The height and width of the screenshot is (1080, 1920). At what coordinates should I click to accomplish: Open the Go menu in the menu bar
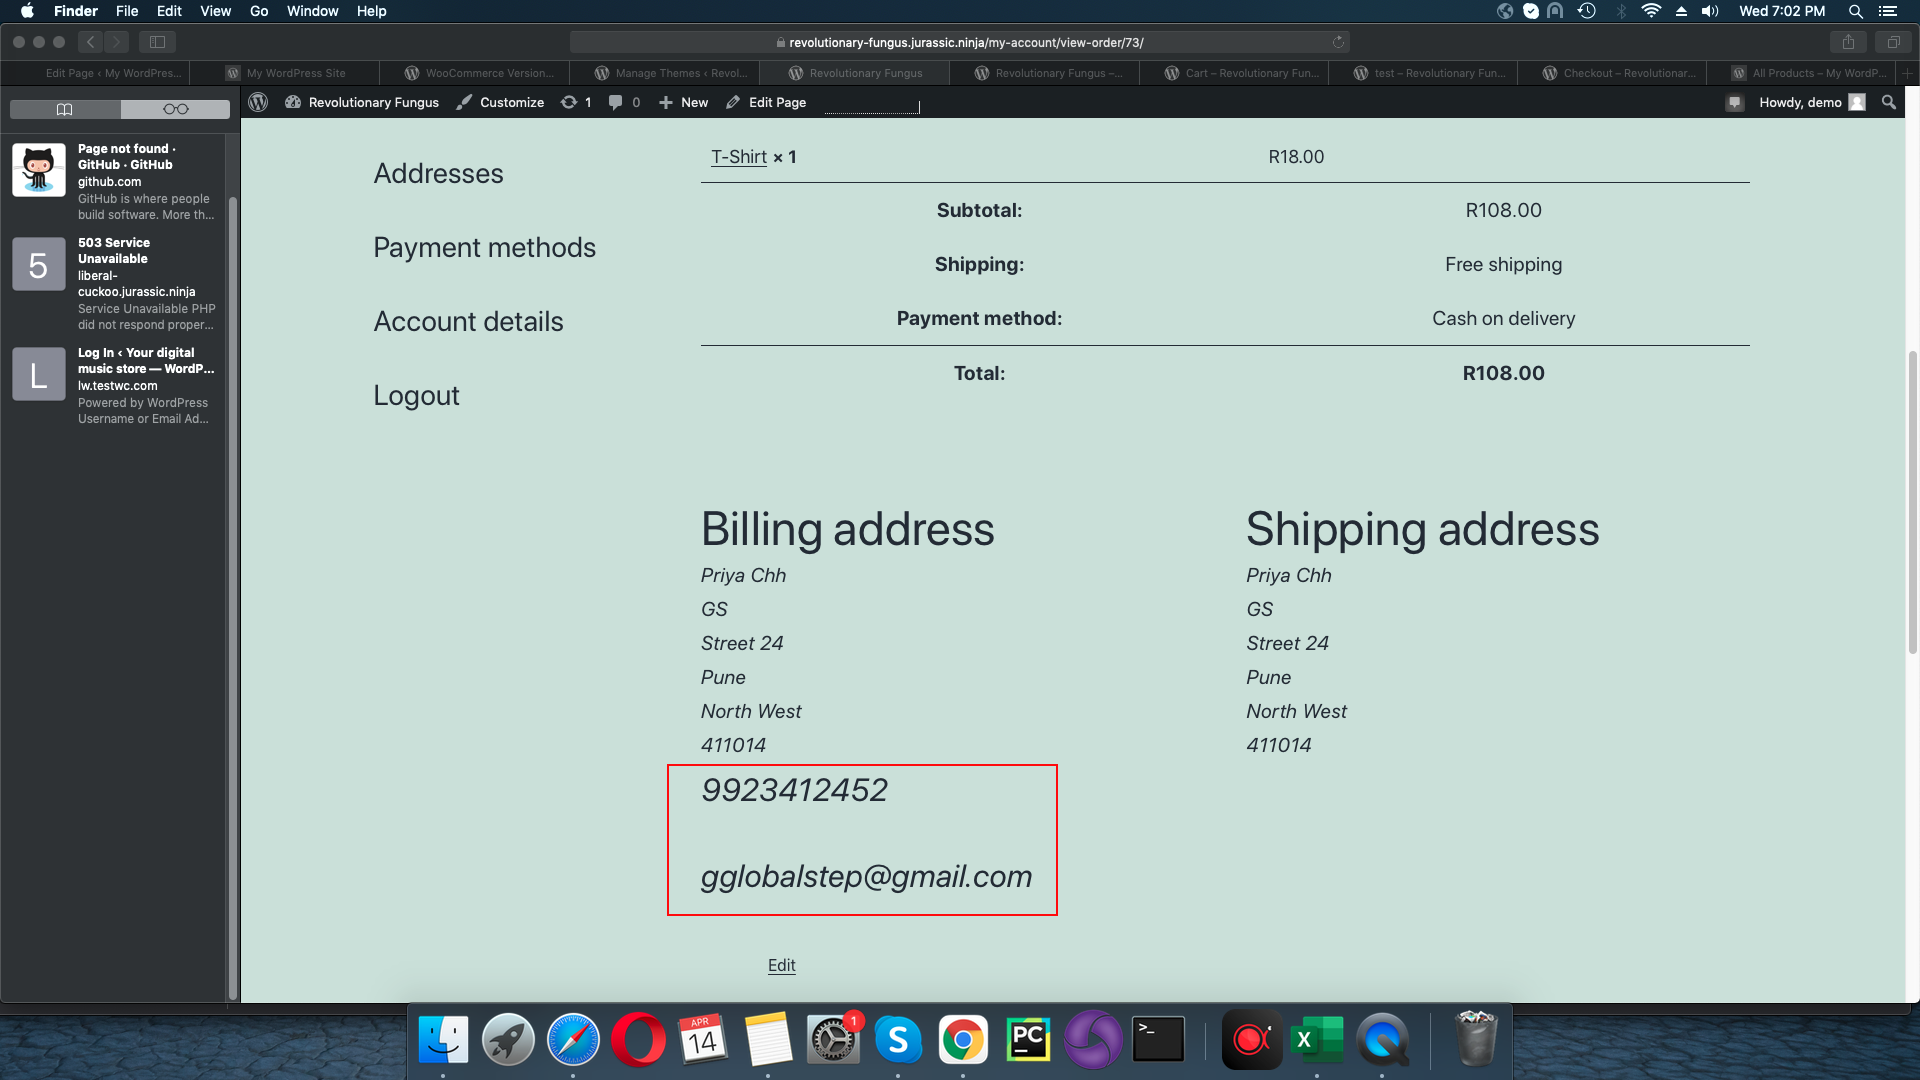(x=258, y=11)
